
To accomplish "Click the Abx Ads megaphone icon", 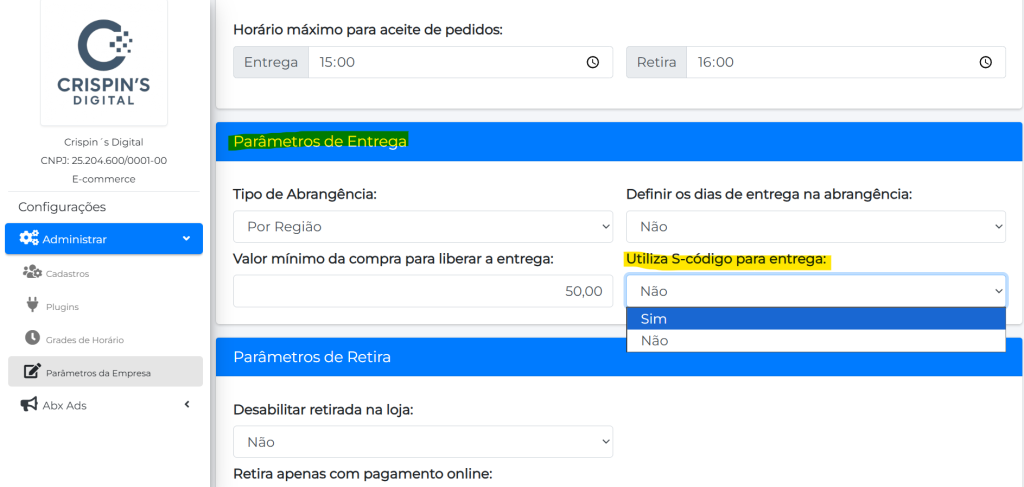I will pos(30,405).
